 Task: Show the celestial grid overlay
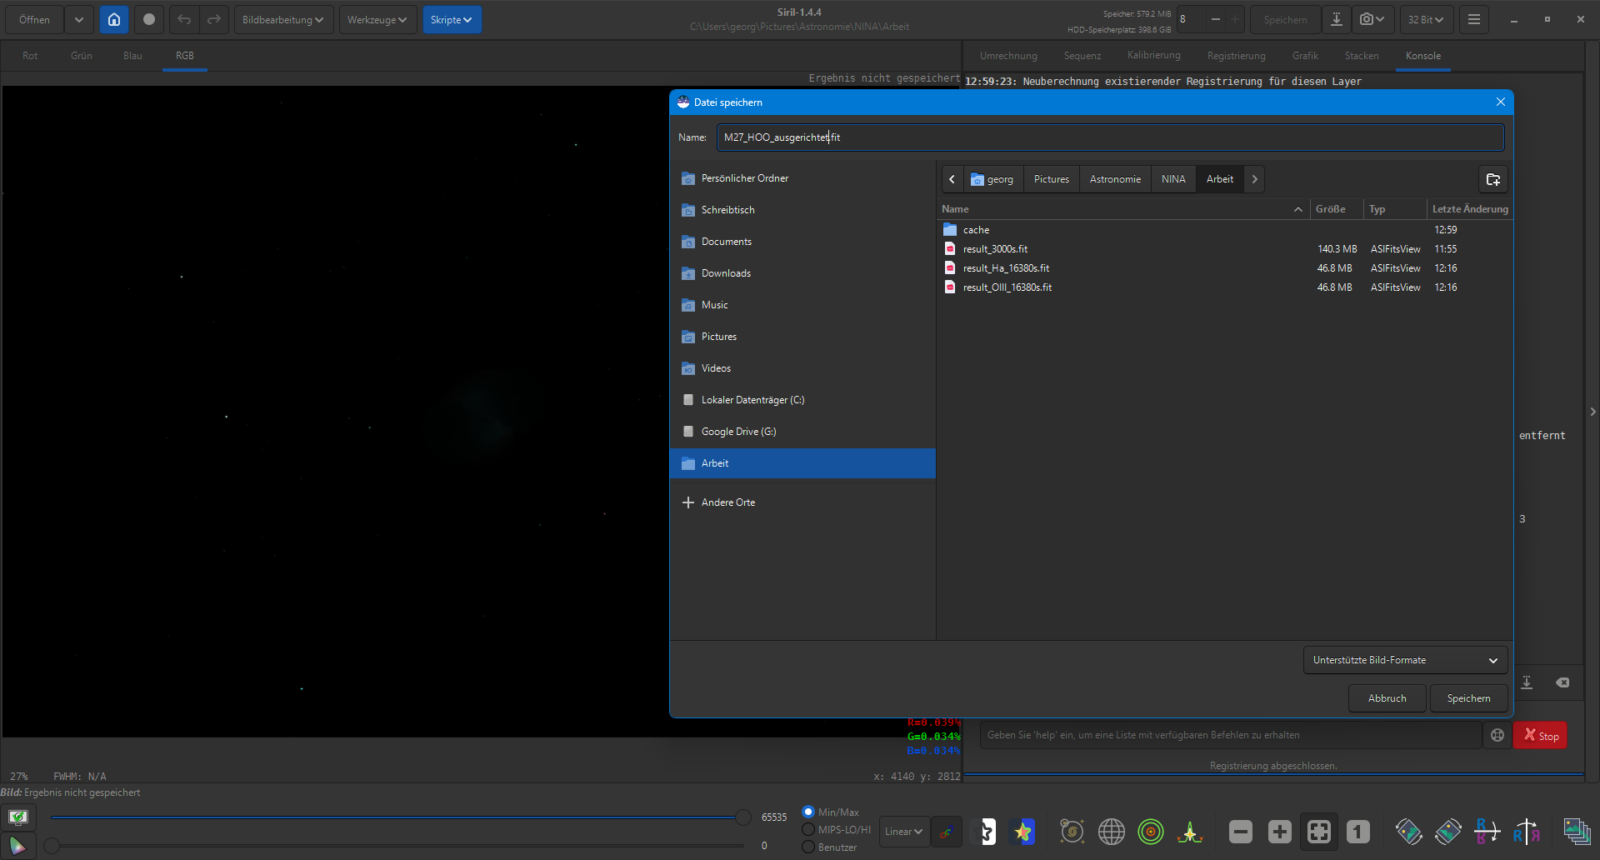[x=1111, y=832]
